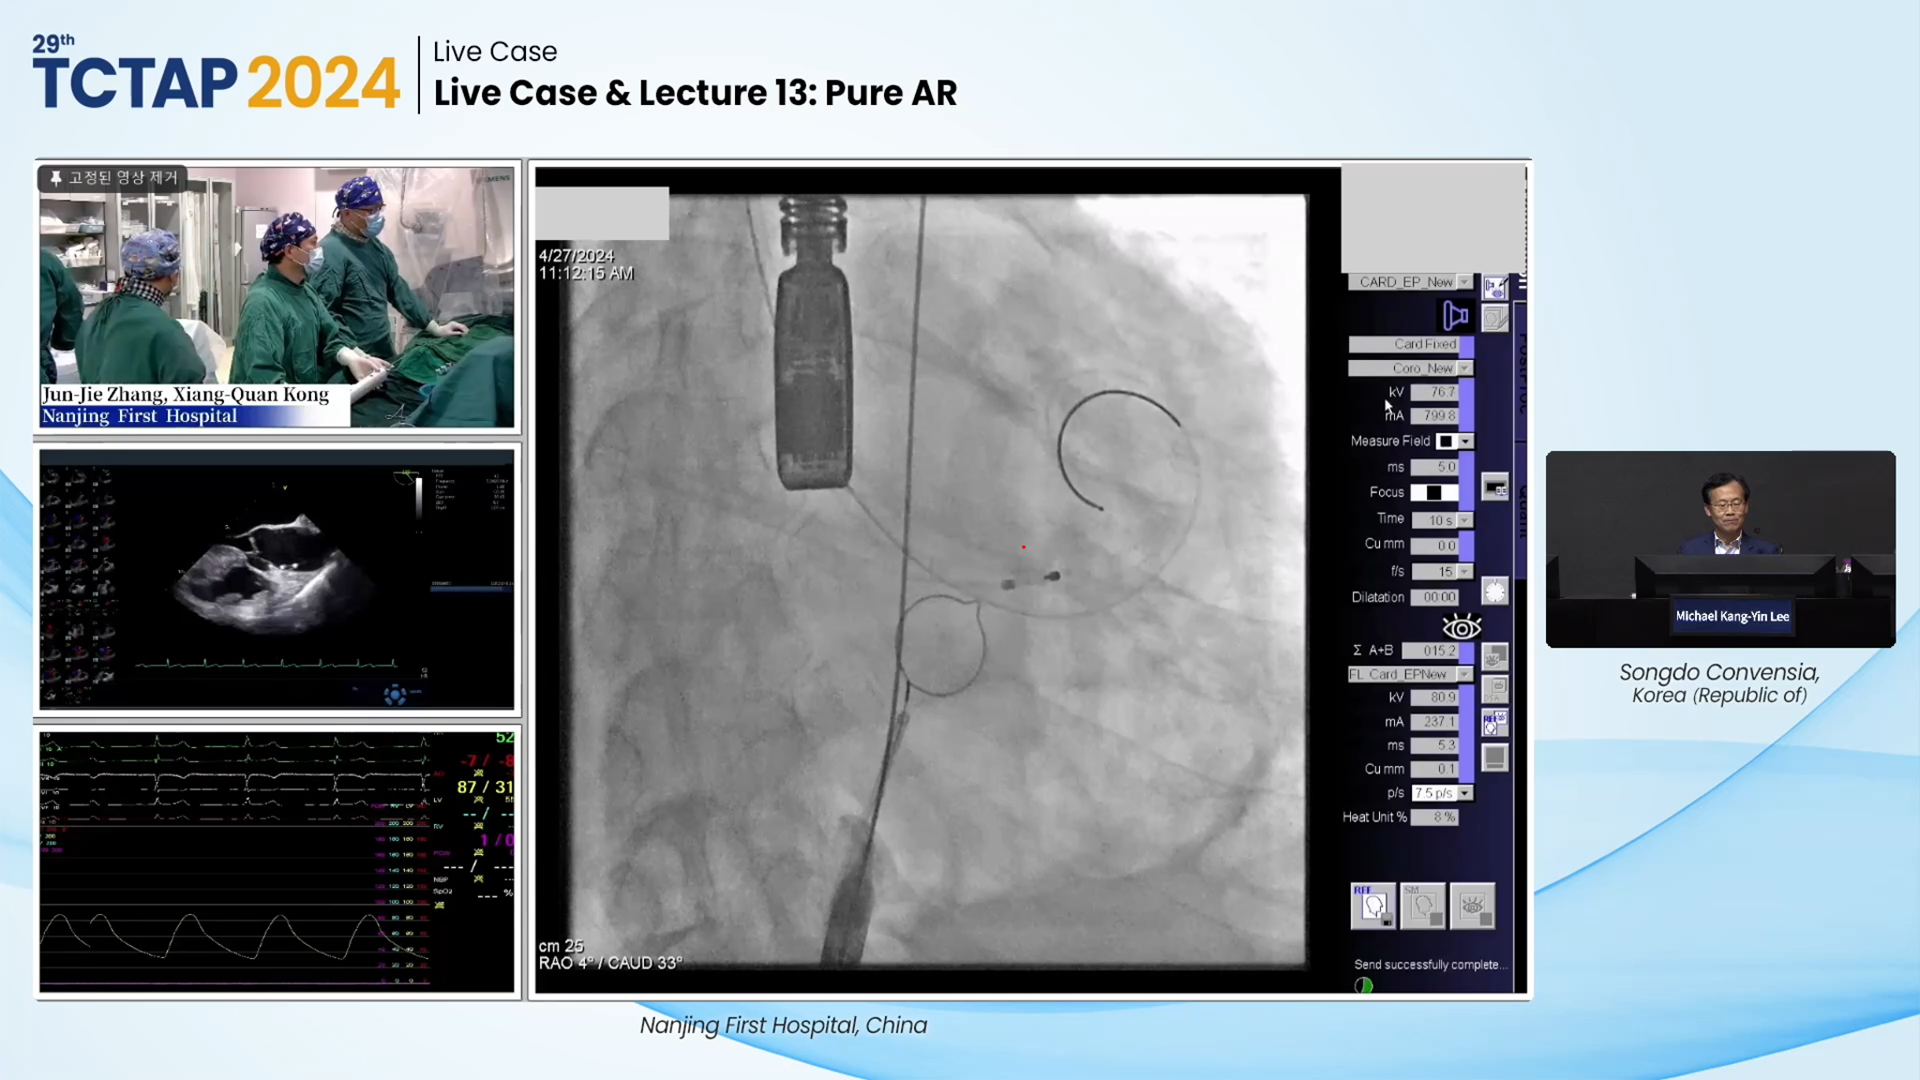Click the ms value 5.0 field
1920x1080 pixels.
(1434, 467)
